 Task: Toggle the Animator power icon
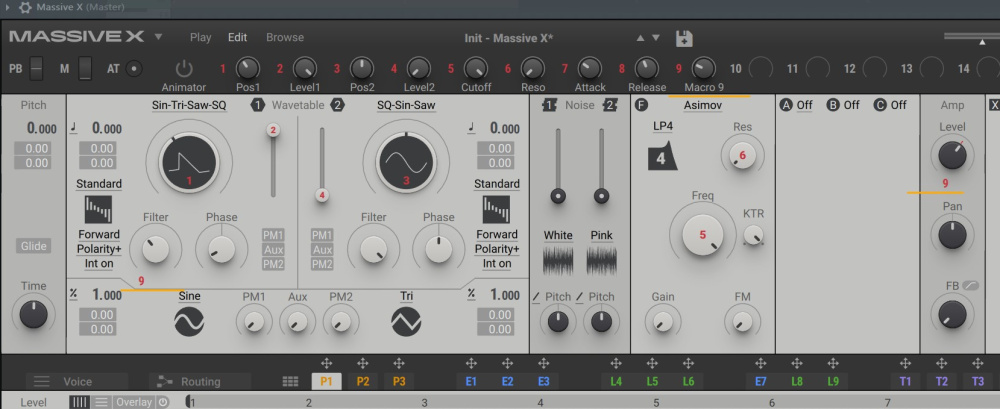point(184,68)
